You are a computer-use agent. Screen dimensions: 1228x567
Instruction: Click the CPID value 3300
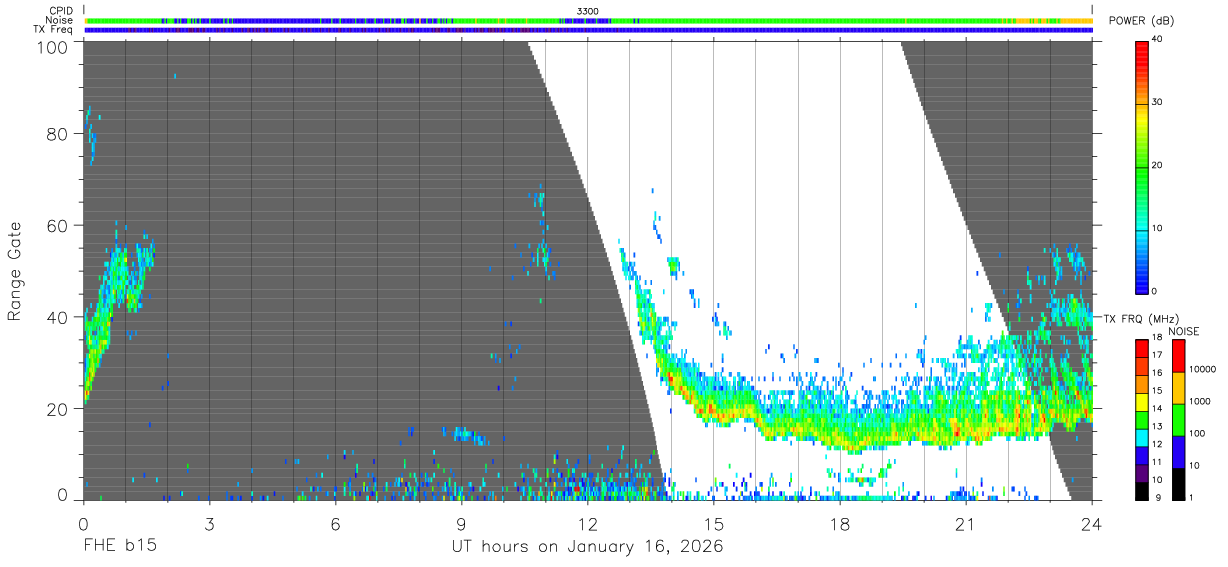click(588, 11)
